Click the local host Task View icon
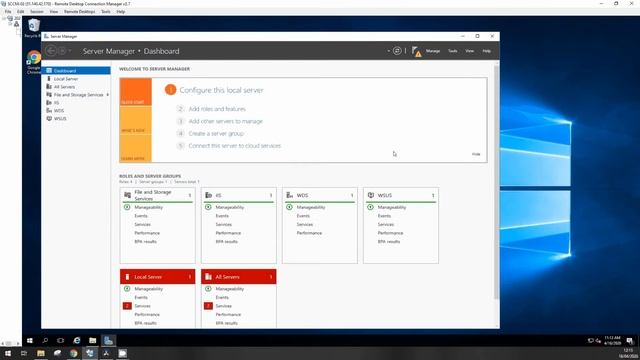This screenshot has height=360, width=640. [x=24, y=353]
